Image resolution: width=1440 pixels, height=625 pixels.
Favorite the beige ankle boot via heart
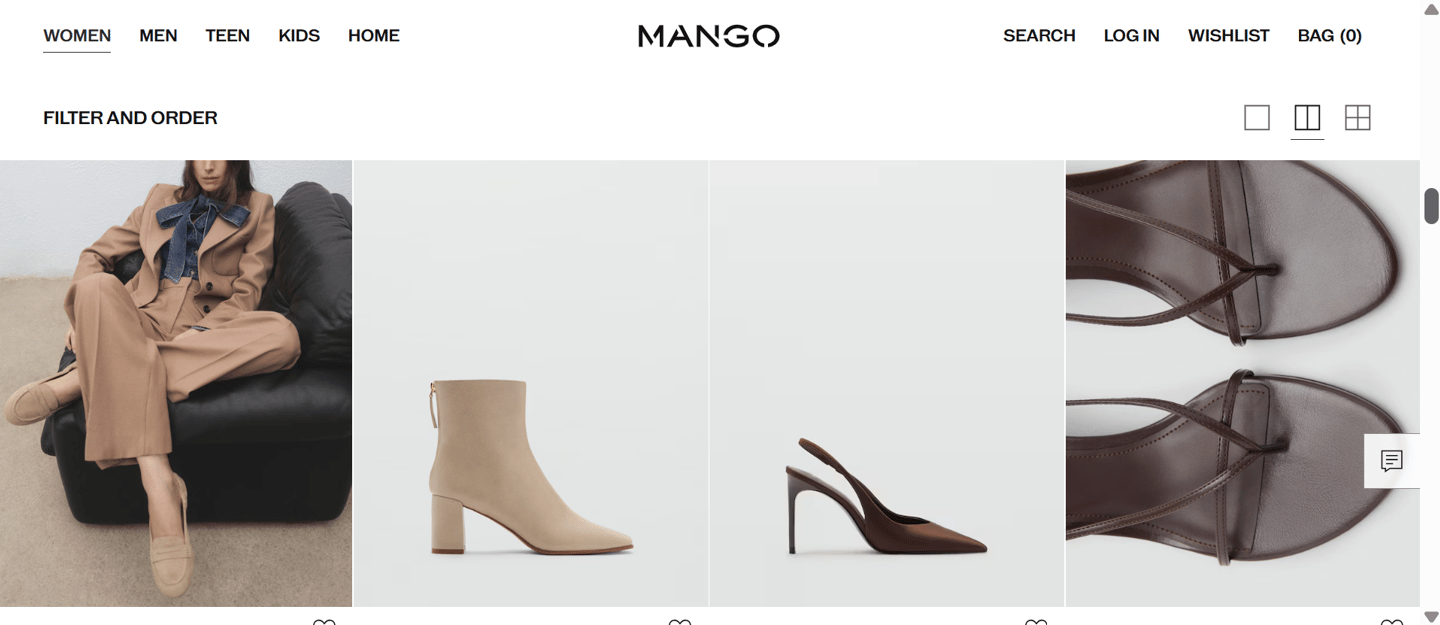pyautogui.click(x=680, y=622)
